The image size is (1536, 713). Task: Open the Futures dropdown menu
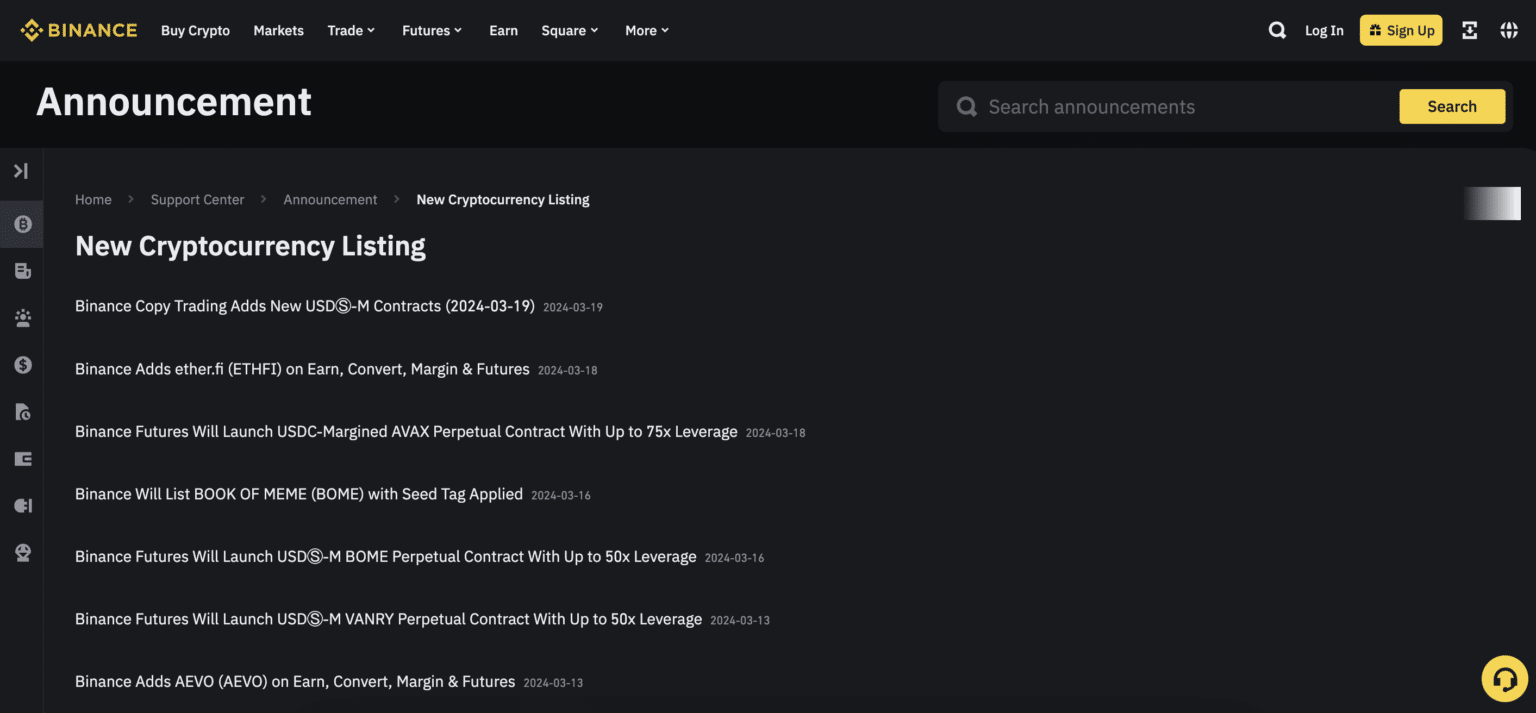click(x=431, y=30)
